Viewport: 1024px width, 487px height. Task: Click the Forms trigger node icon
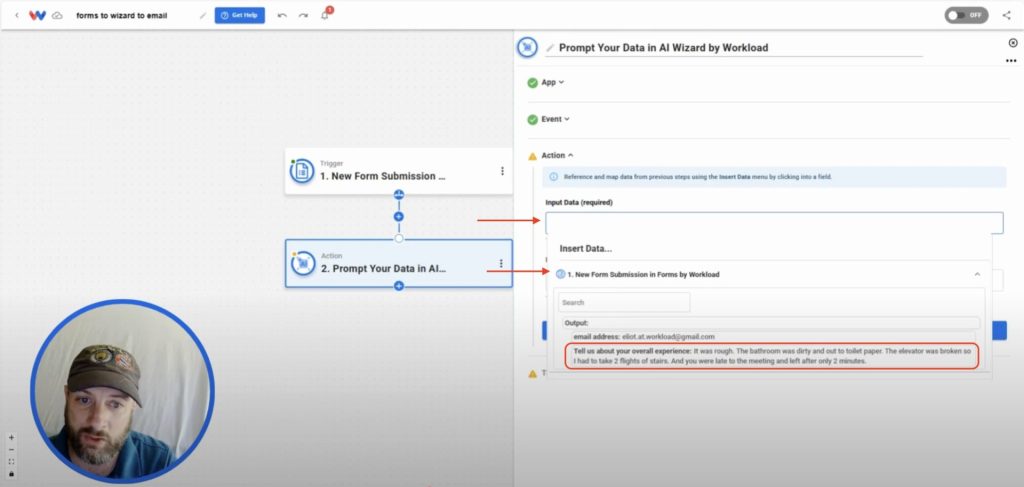pyautogui.click(x=302, y=171)
